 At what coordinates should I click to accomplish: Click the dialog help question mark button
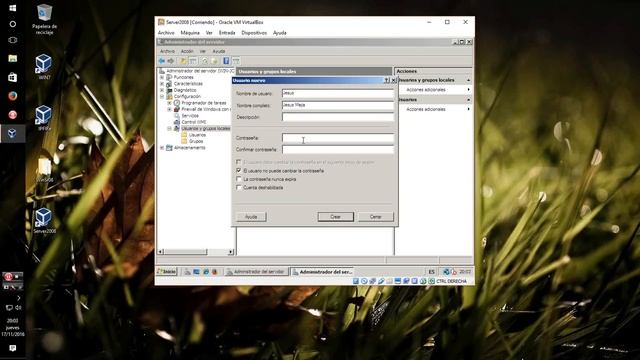pos(387,80)
